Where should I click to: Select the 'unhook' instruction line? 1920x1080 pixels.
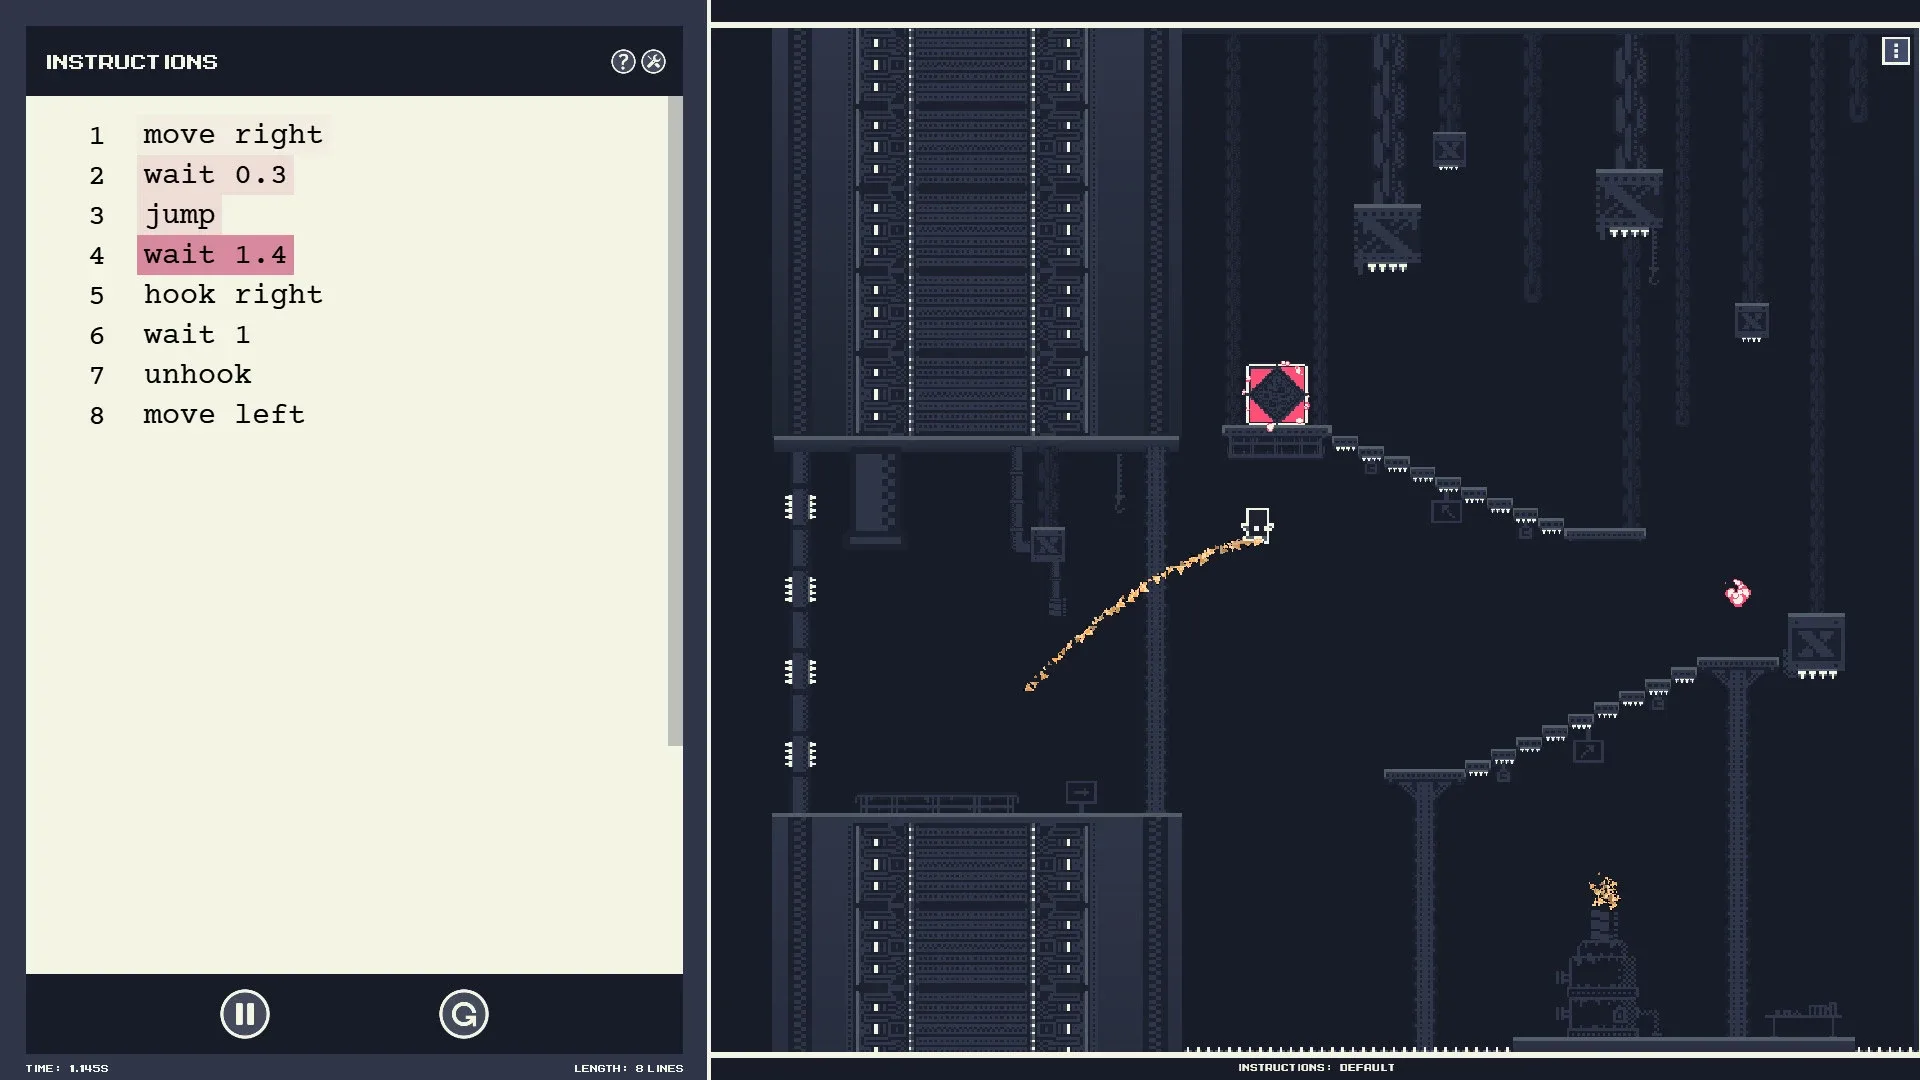(x=197, y=375)
